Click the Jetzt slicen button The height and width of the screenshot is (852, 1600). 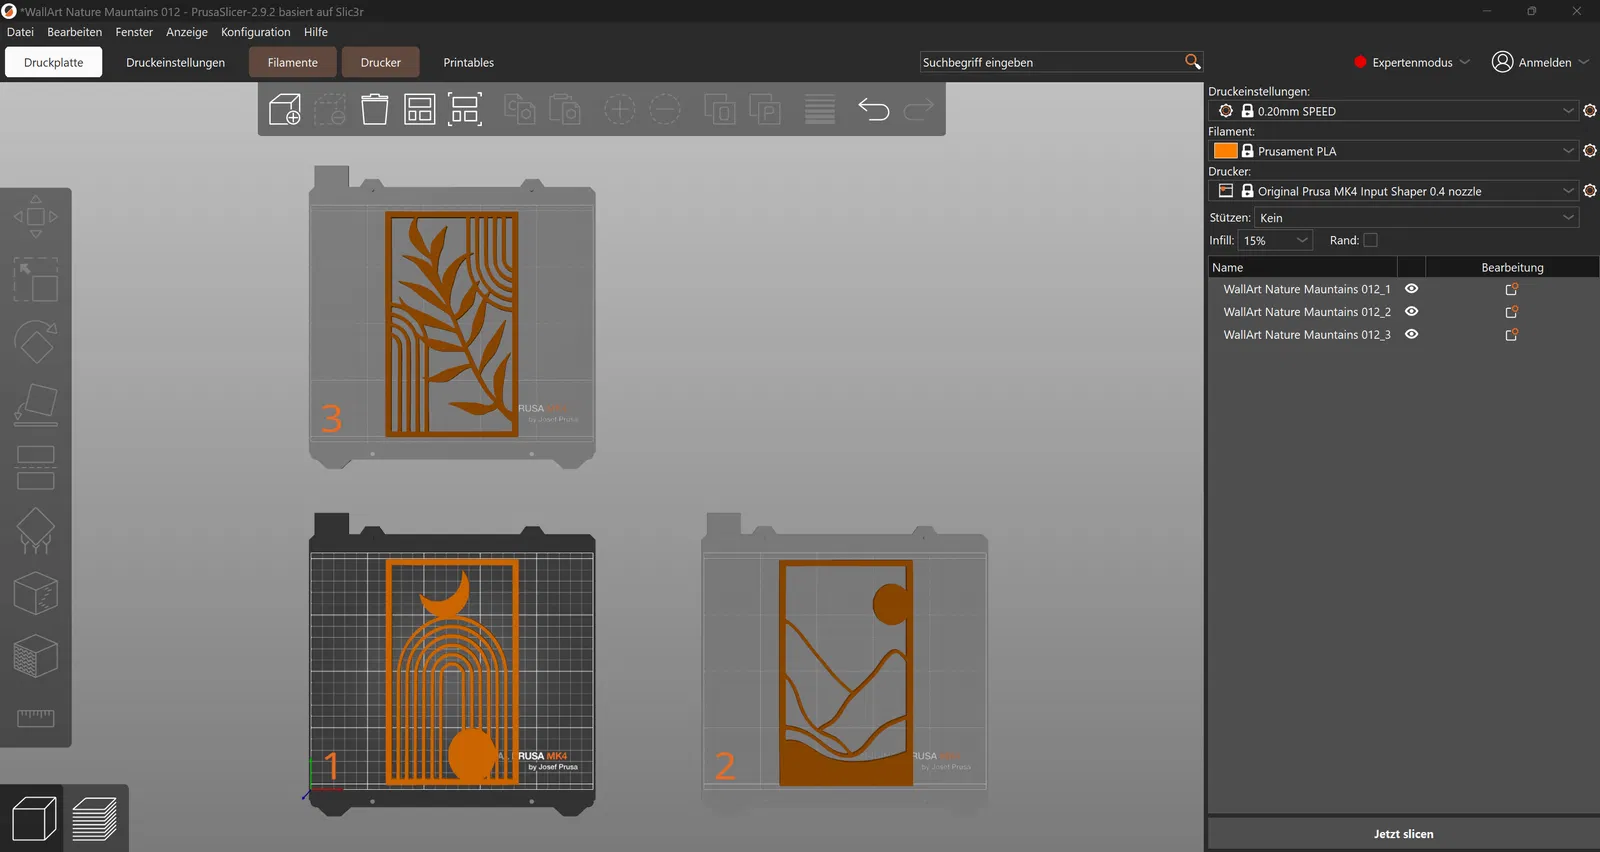coord(1403,834)
